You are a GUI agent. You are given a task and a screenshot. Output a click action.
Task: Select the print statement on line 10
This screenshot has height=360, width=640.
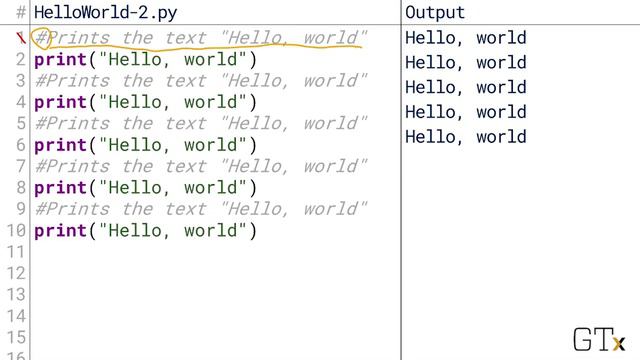pyautogui.click(x=145, y=231)
